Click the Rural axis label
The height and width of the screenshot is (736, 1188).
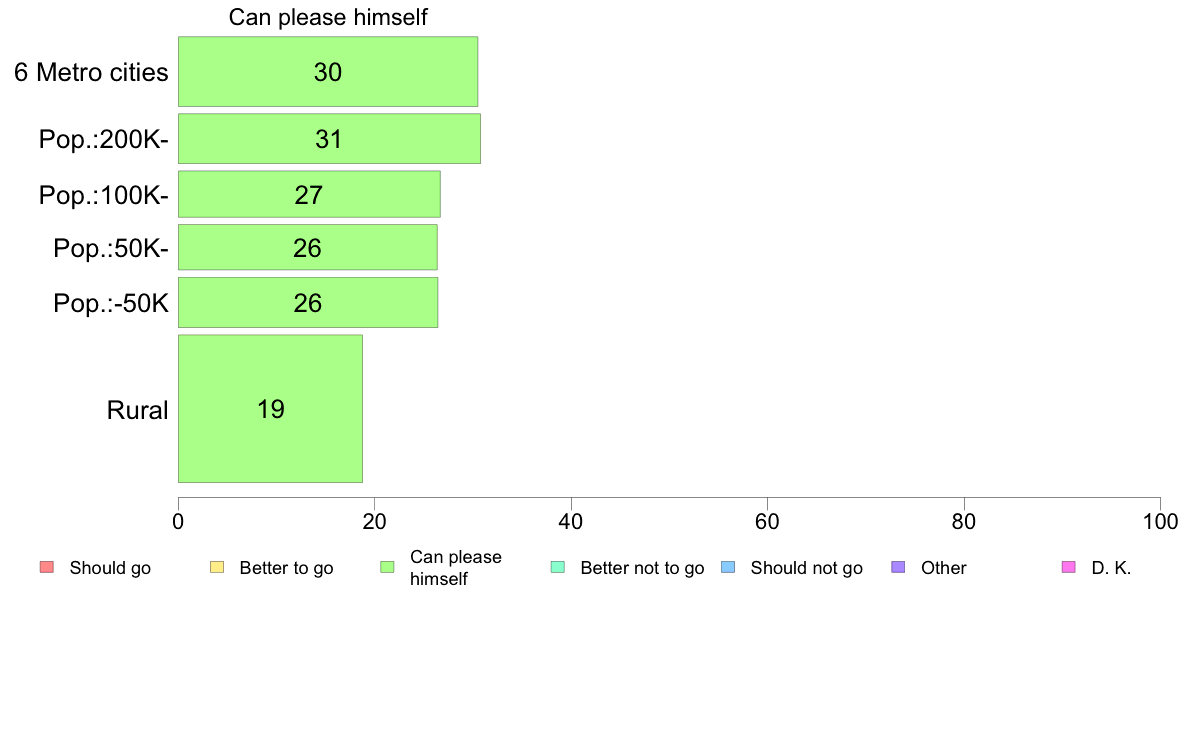pyautogui.click(x=137, y=410)
